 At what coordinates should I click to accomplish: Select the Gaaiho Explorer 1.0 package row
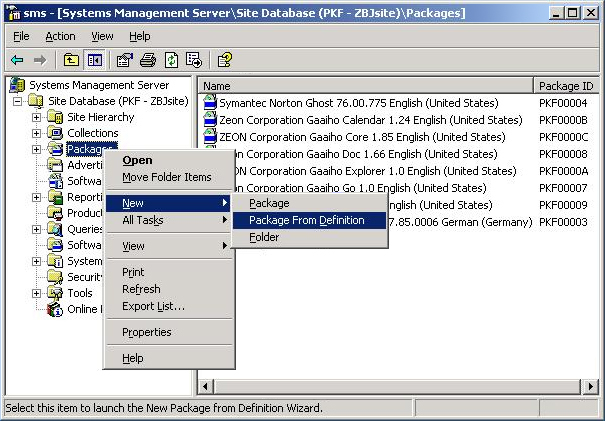(399, 171)
